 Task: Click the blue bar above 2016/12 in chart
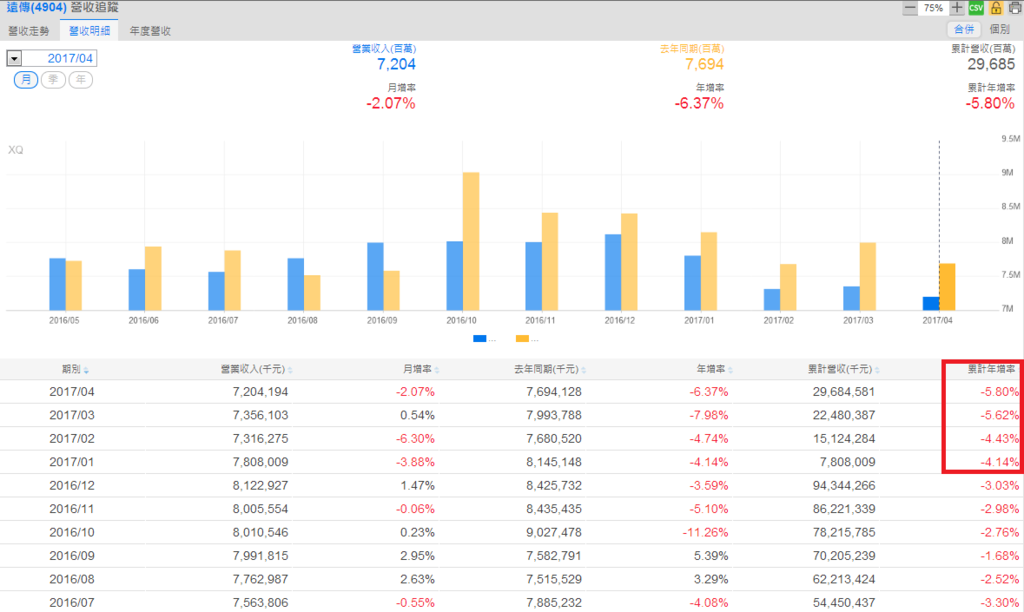[x=613, y=272]
